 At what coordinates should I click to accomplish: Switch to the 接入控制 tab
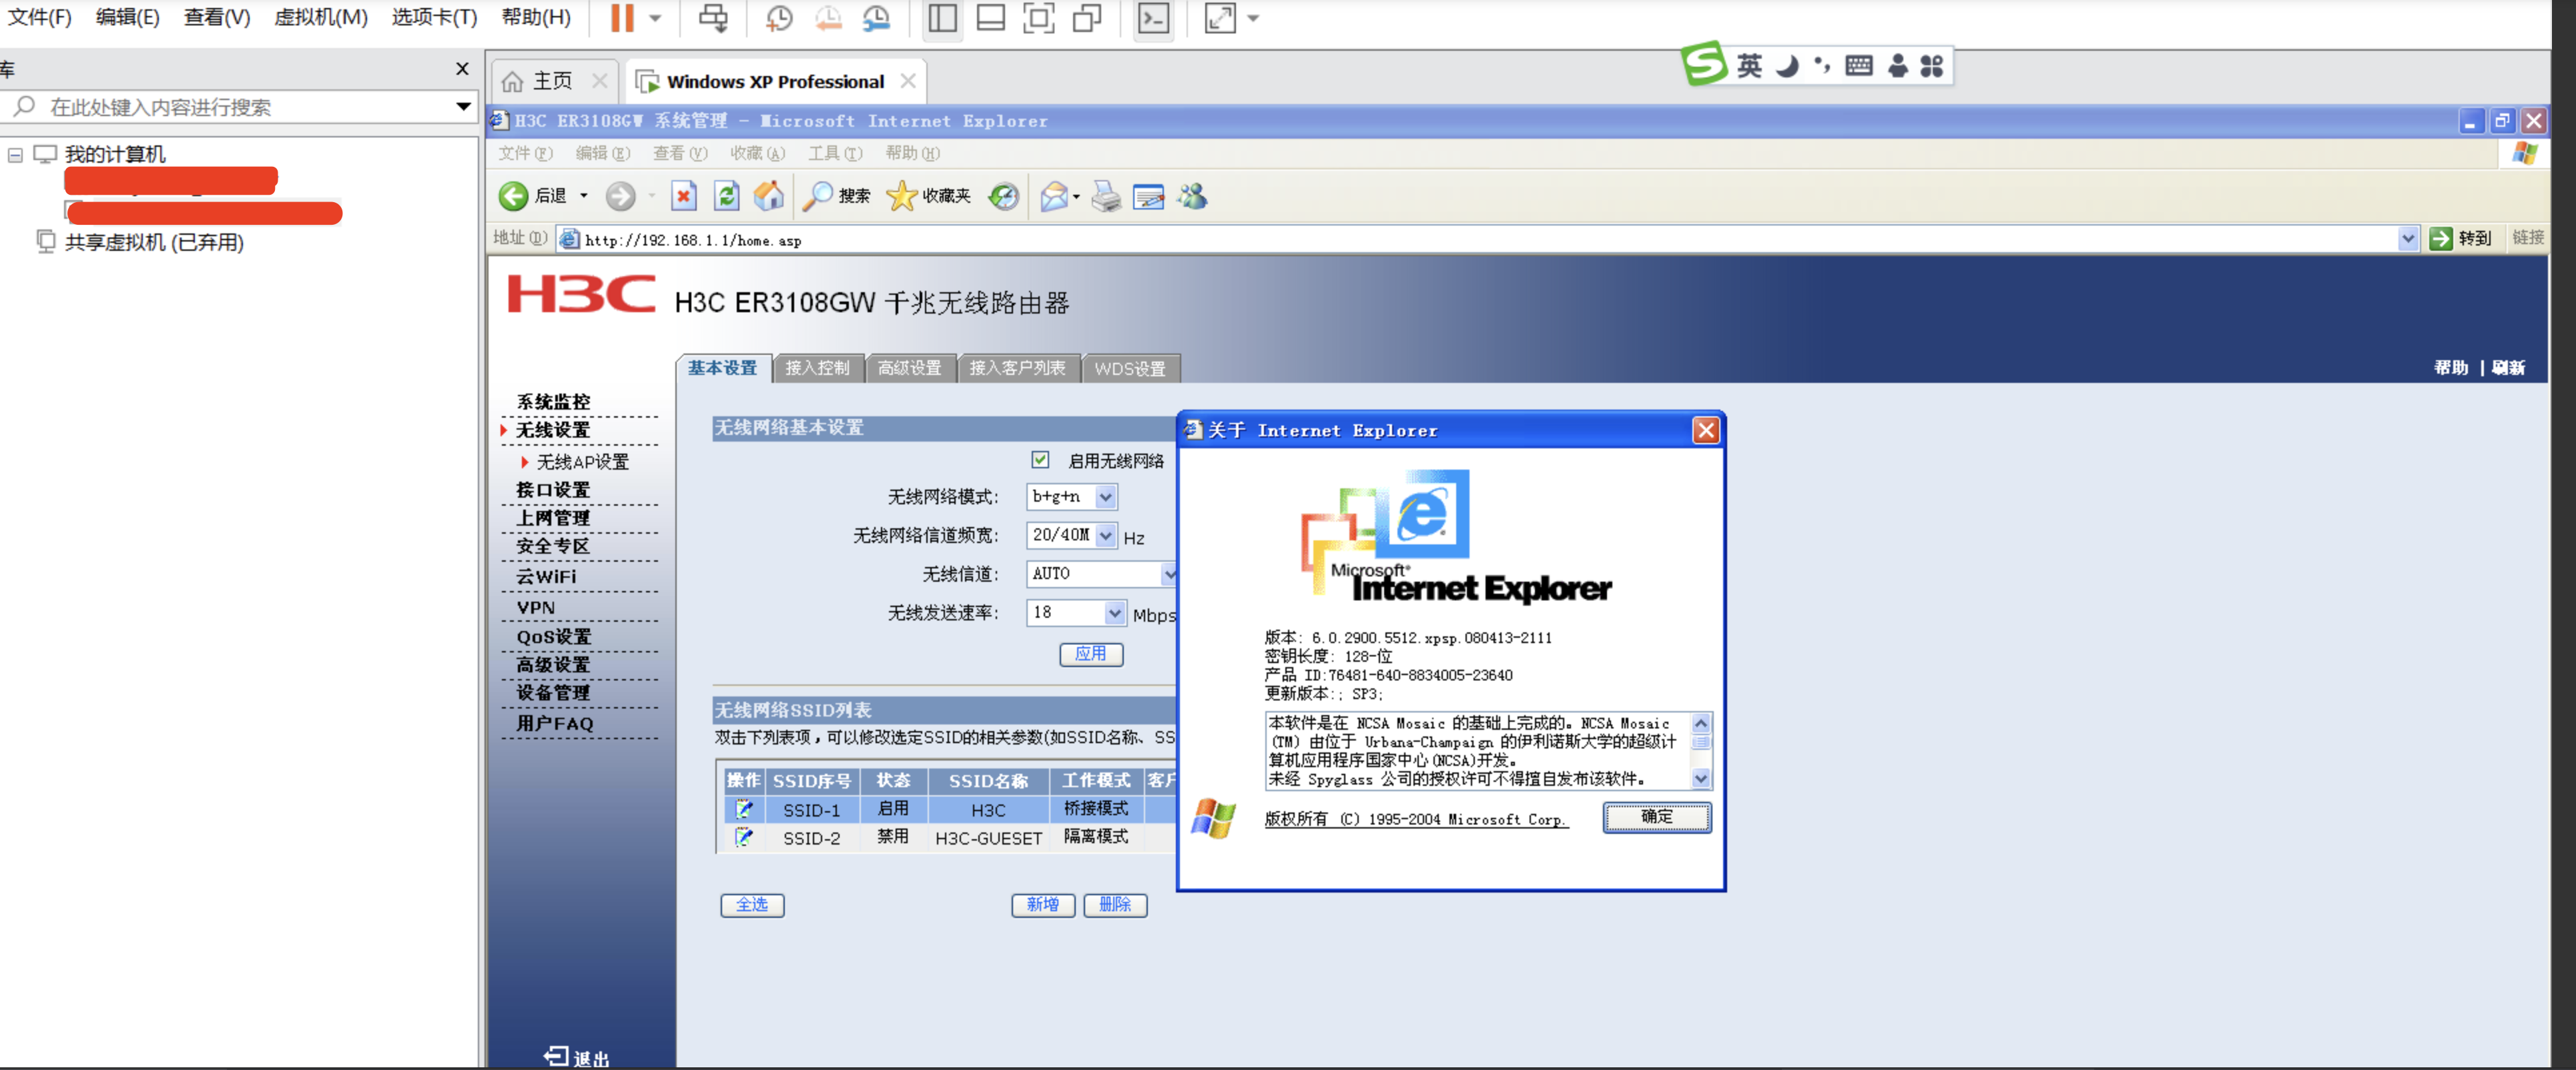(x=817, y=368)
